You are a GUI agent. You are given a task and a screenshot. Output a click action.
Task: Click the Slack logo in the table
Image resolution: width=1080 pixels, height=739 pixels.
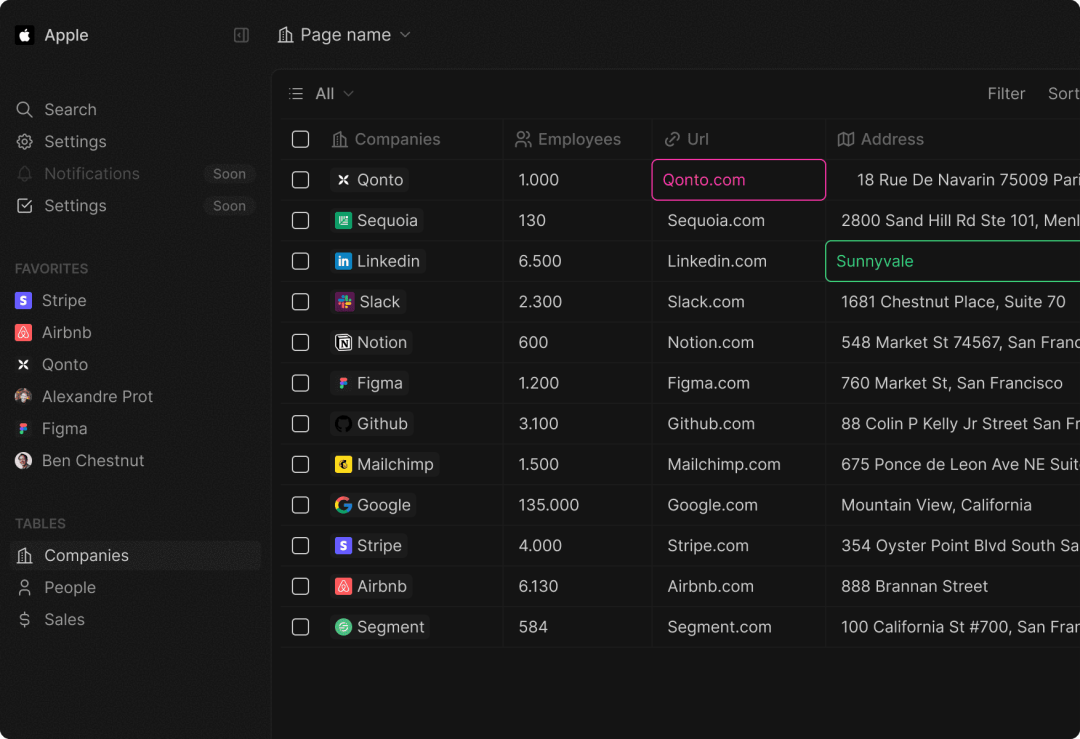point(344,302)
